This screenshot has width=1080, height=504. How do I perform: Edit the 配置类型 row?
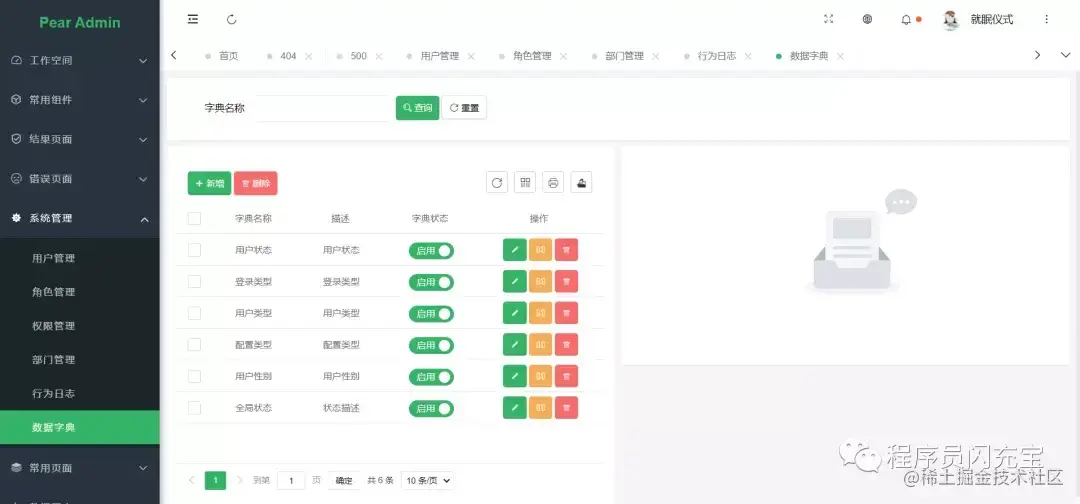(515, 345)
